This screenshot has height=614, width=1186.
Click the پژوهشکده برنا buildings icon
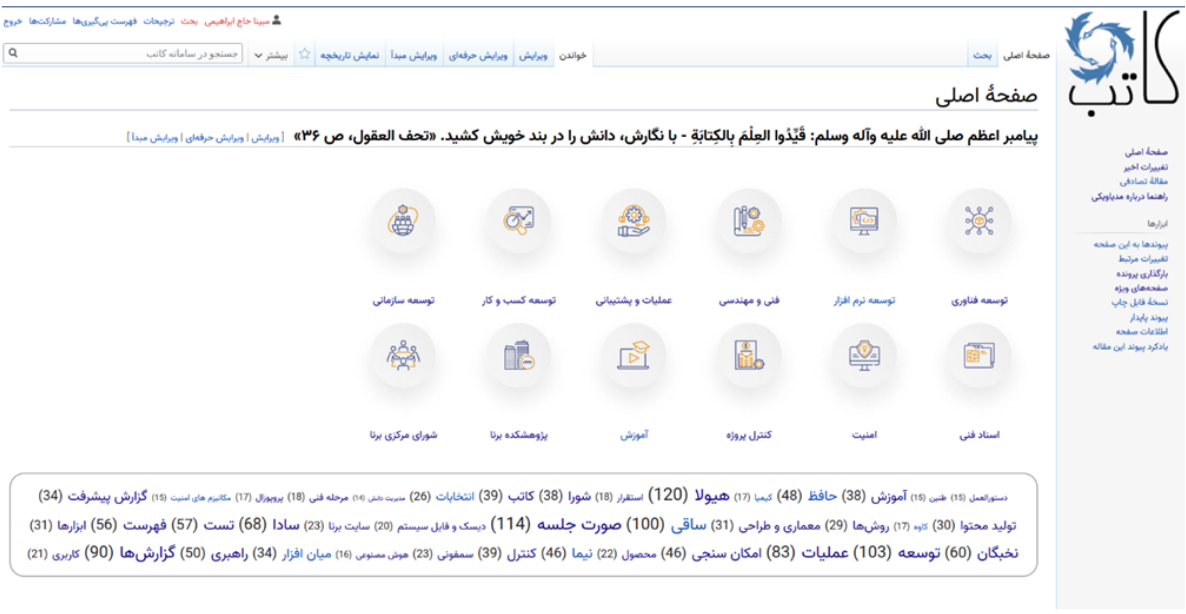pos(519,355)
